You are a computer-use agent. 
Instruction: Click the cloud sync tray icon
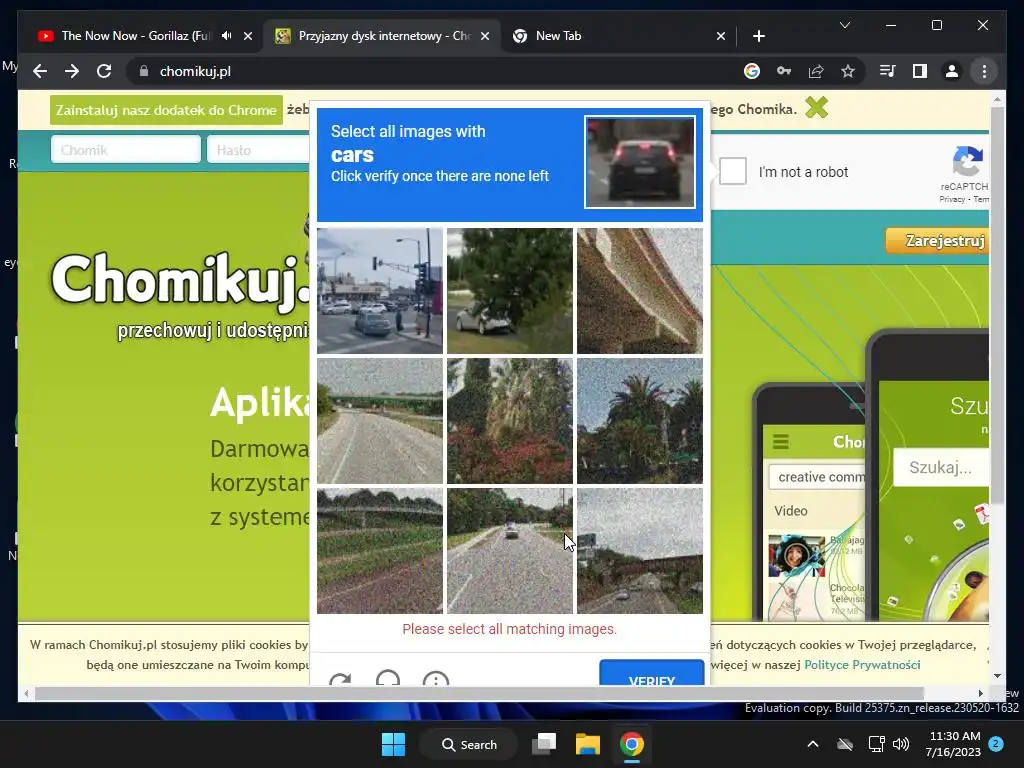pyautogui.click(x=845, y=744)
